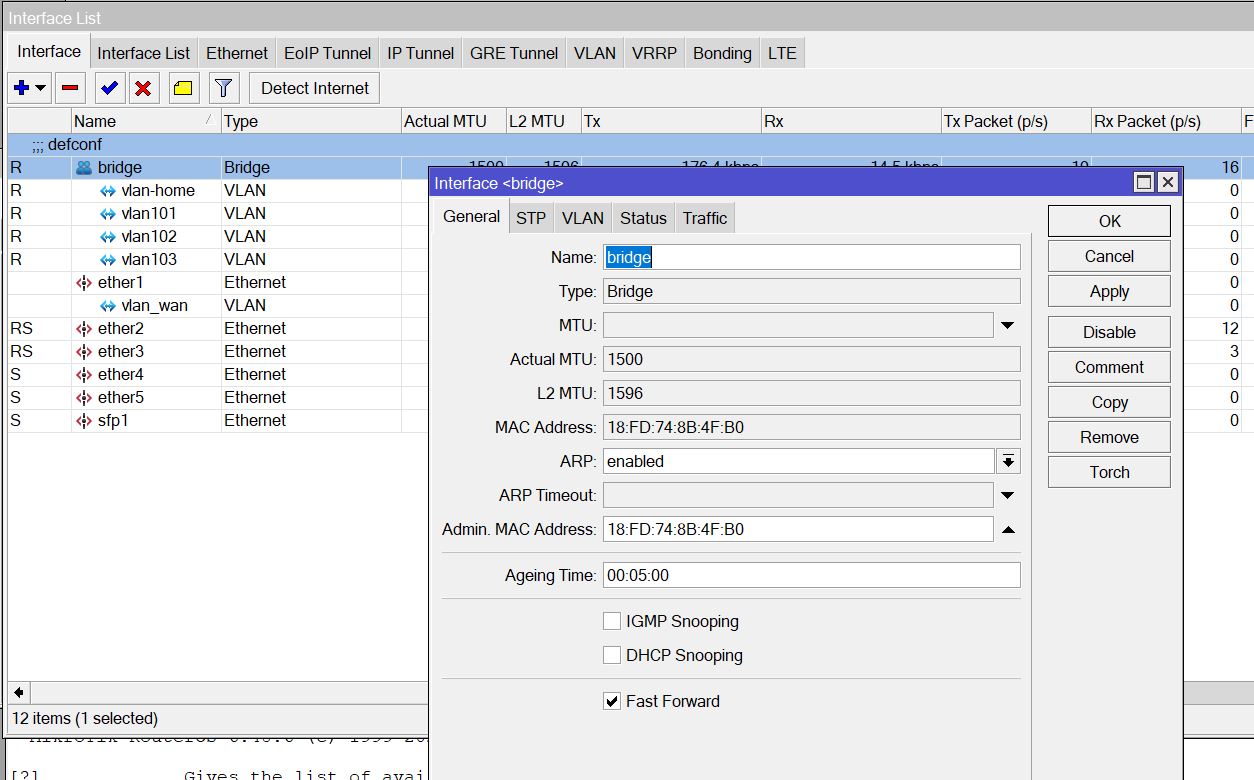
Task: Enable the IGMP Snooping checkbox
Action: click(612, 622)
